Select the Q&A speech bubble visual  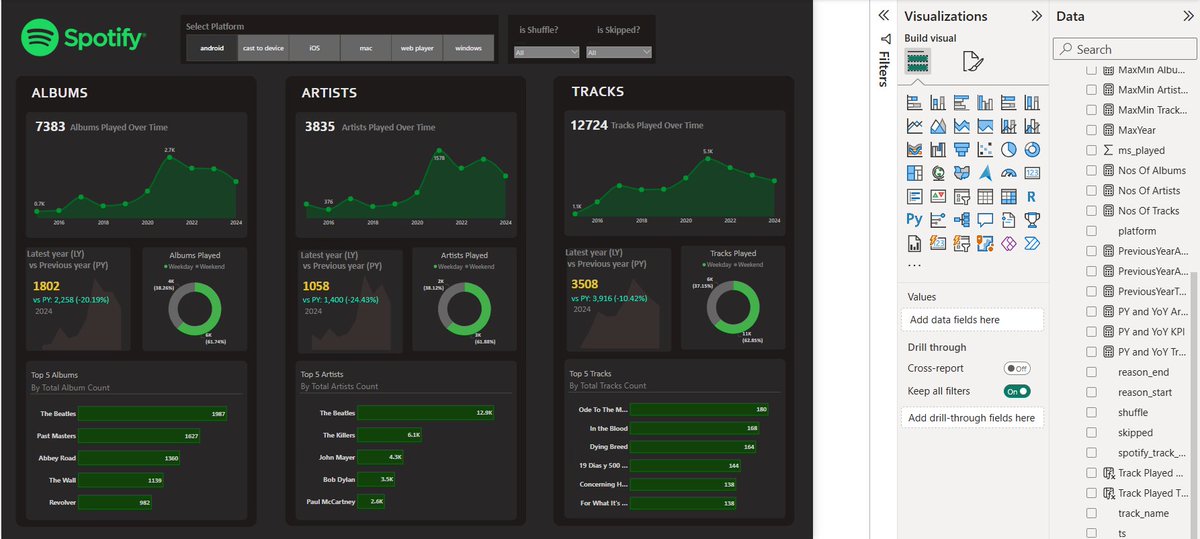click(x=985, y=219)
